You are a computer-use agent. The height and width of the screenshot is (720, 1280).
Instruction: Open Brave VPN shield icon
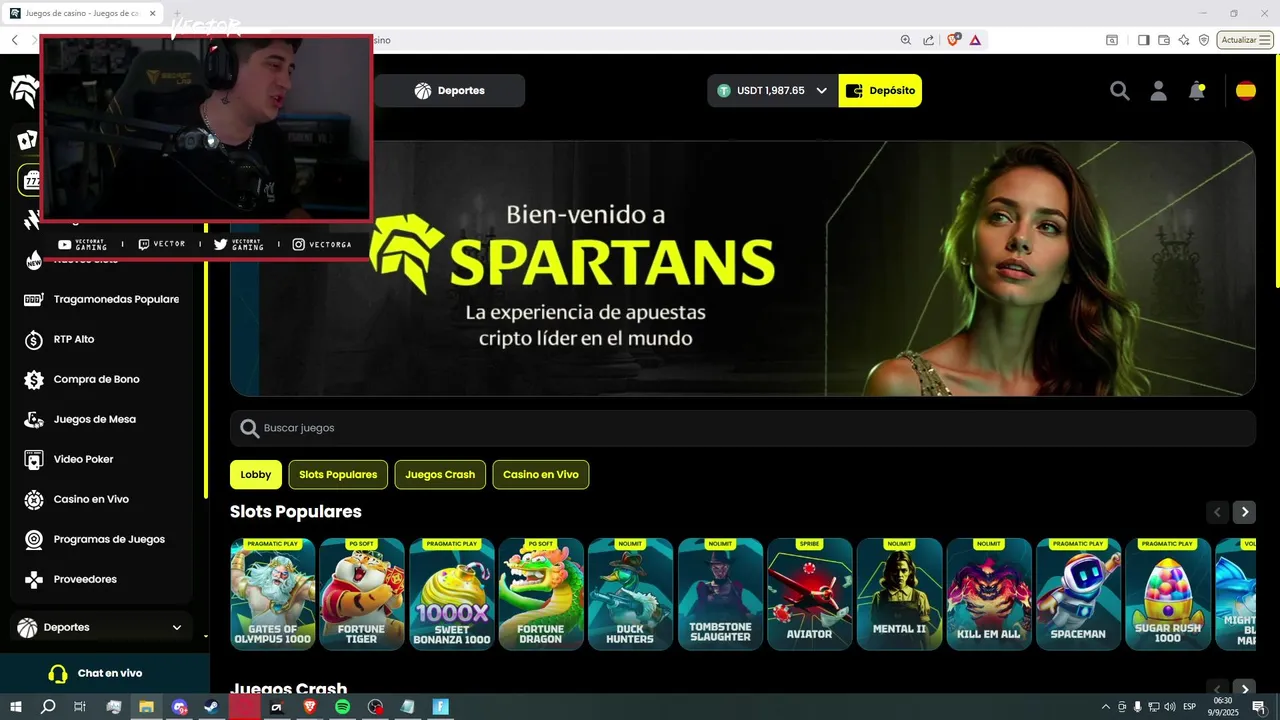pyautogui.click(x=1204, y=40)
